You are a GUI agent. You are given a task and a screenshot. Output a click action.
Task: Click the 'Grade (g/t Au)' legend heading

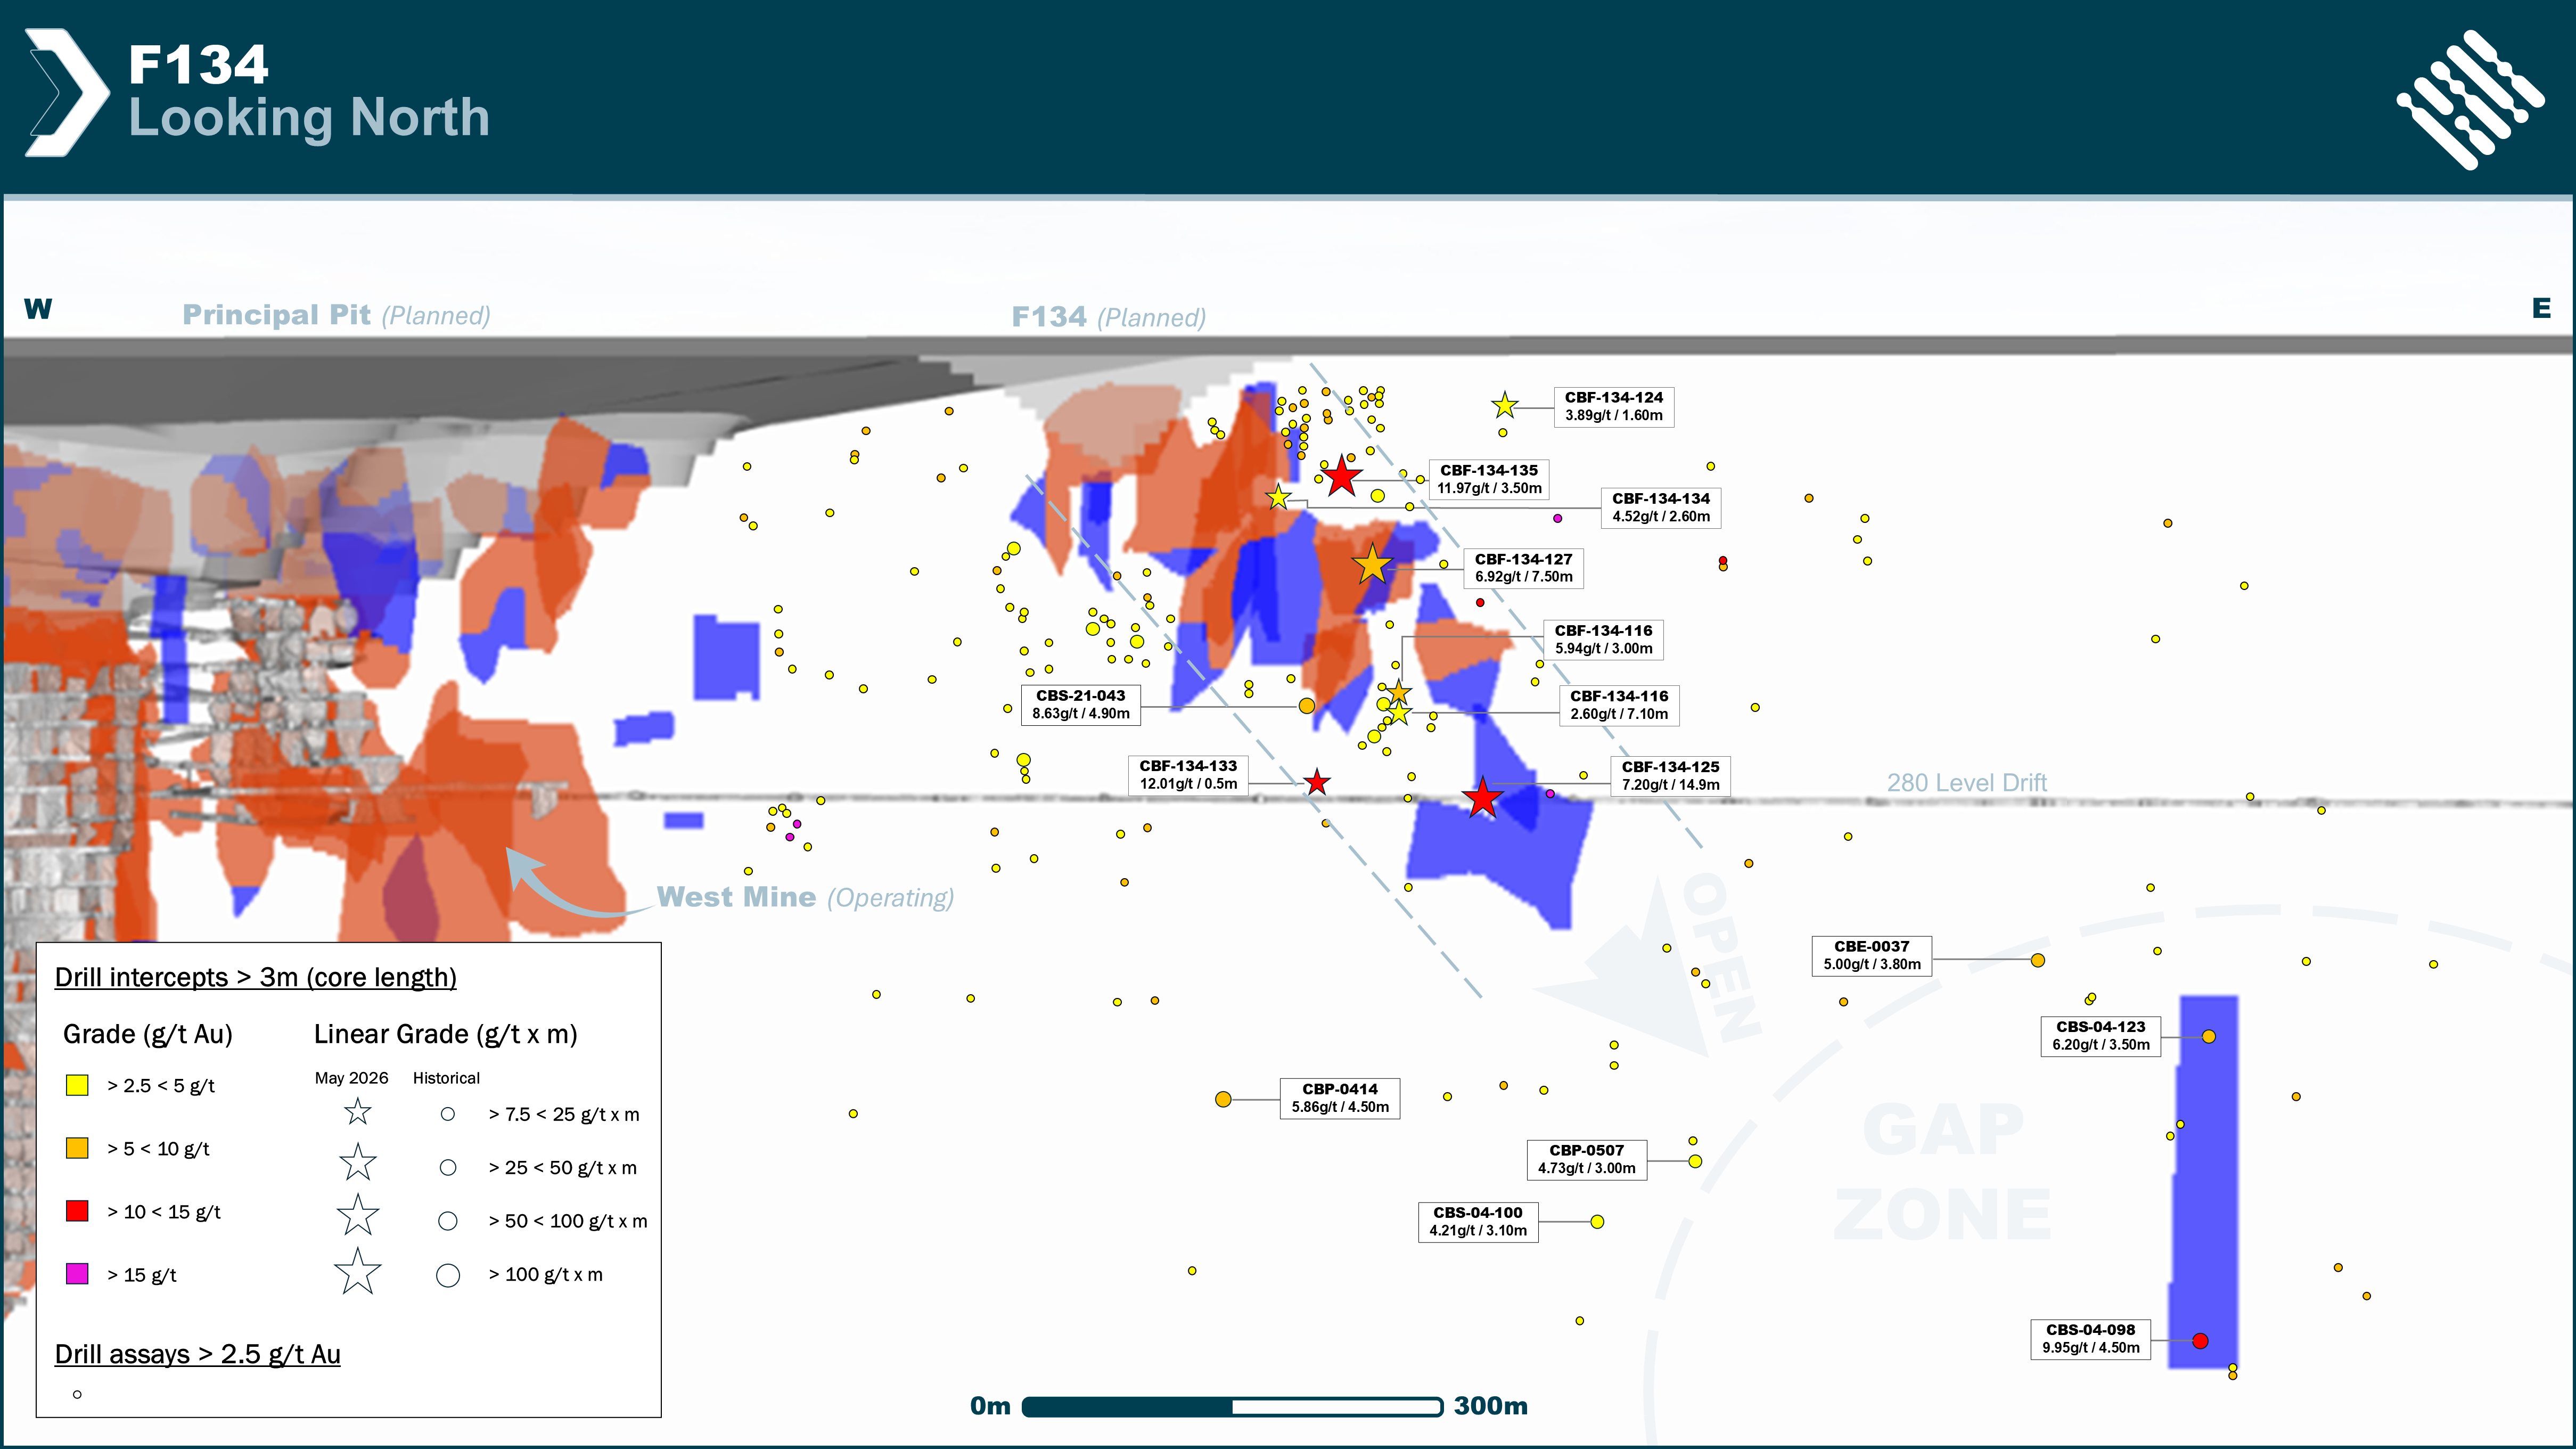coord(147,1035)
